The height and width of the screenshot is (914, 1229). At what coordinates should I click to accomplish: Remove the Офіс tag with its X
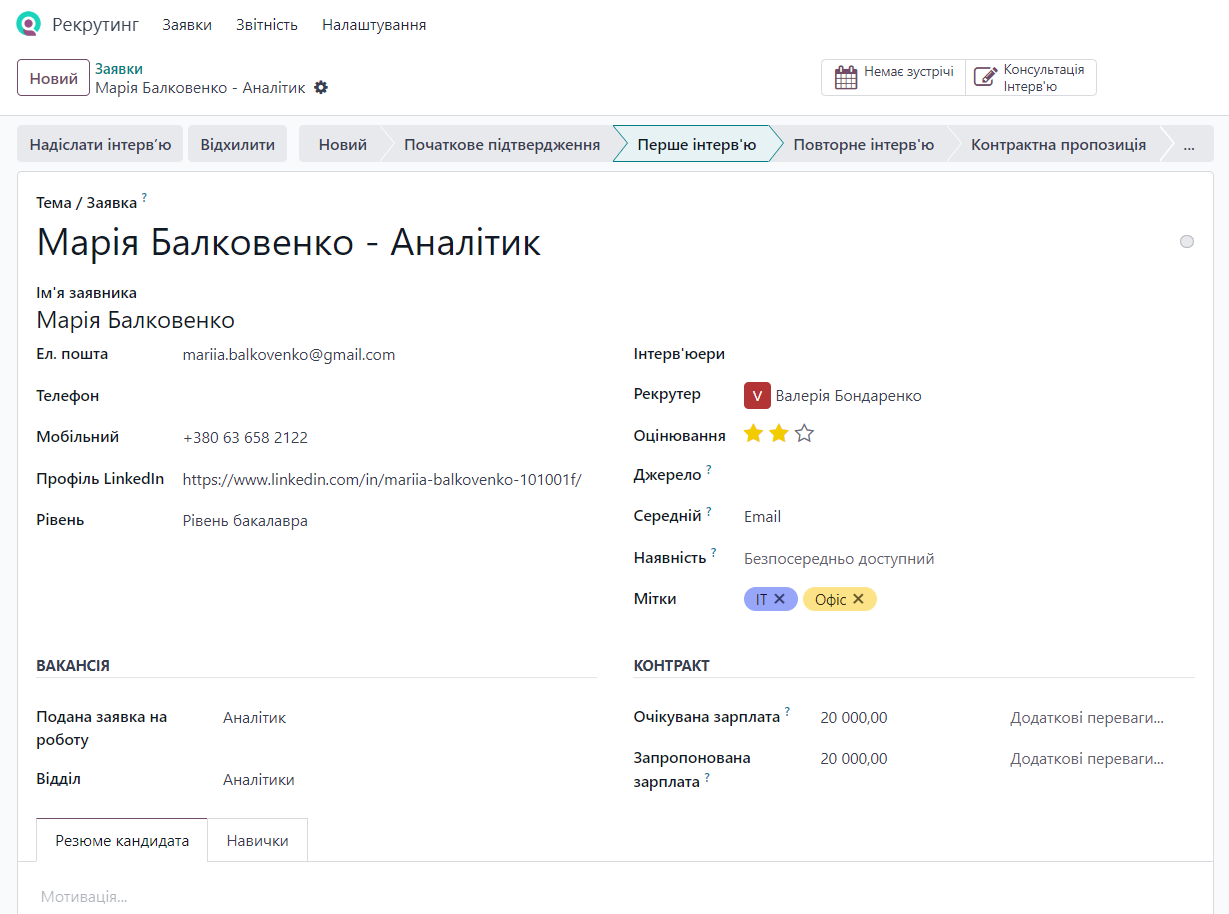[858, 599]
